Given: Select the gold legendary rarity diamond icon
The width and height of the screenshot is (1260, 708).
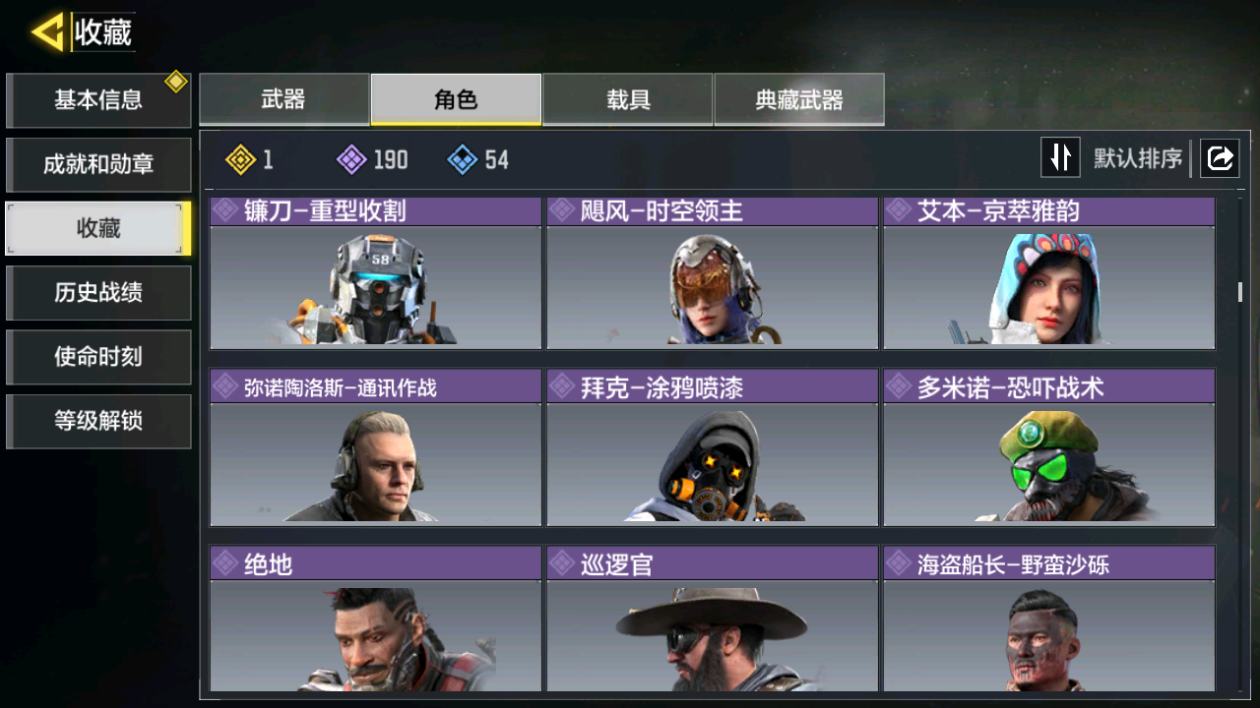Looking at the screenshot, I should click(x=241, y=159).
